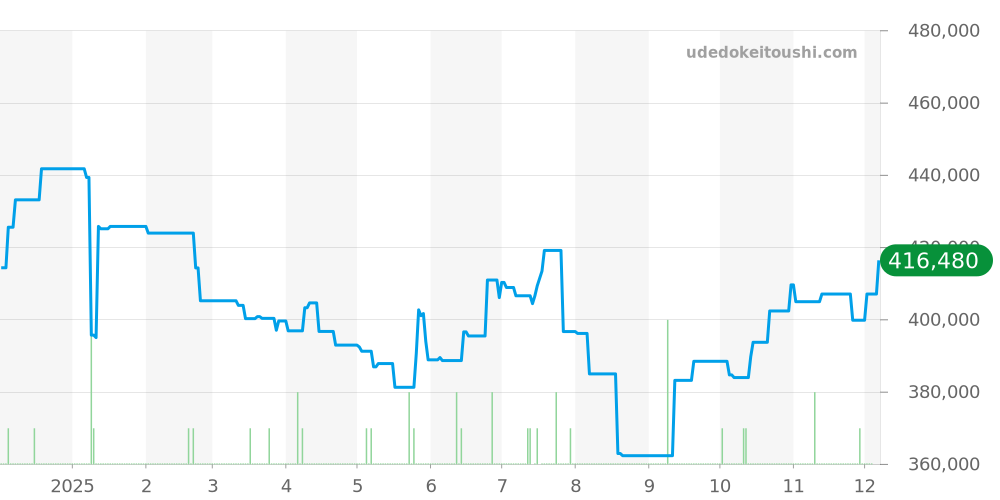Click the 480,000 y-axis label
1000x500 pixels.
(943, 31)
